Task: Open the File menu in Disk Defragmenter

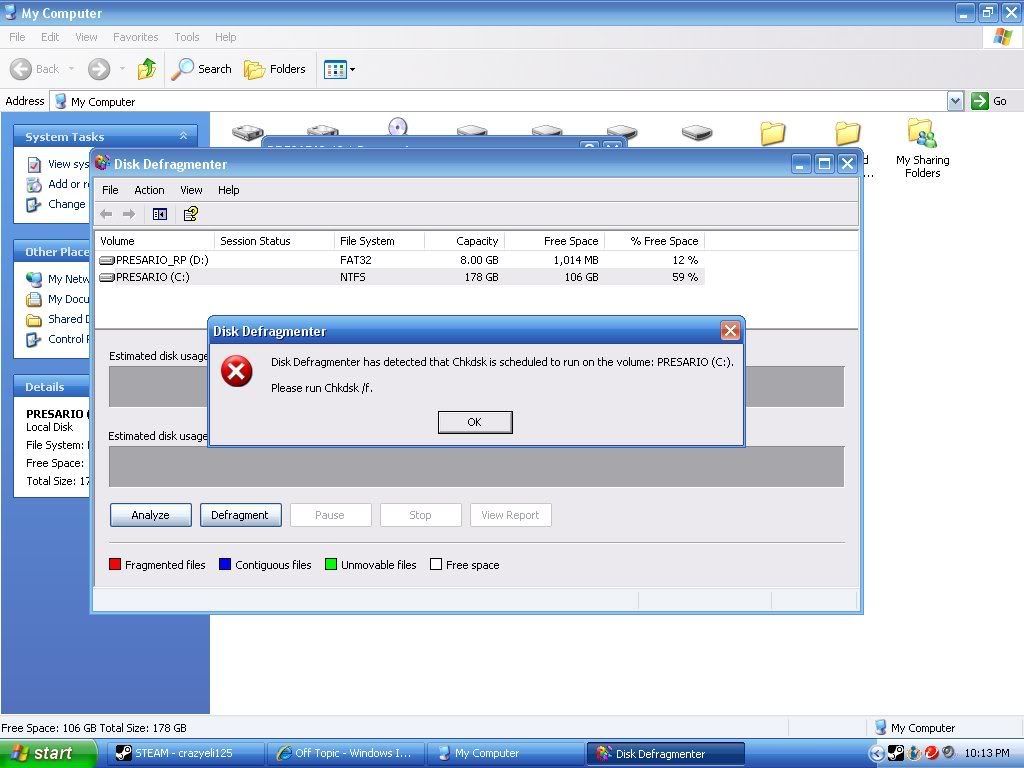Action: 110,190
